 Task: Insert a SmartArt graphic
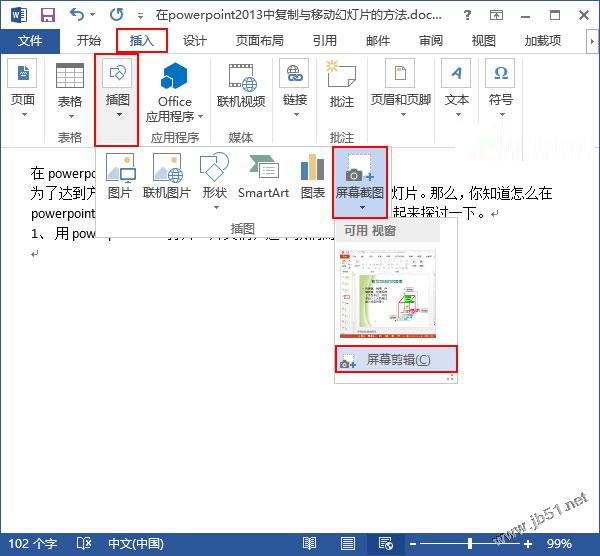pyautogui.click(x=263, y=177)
